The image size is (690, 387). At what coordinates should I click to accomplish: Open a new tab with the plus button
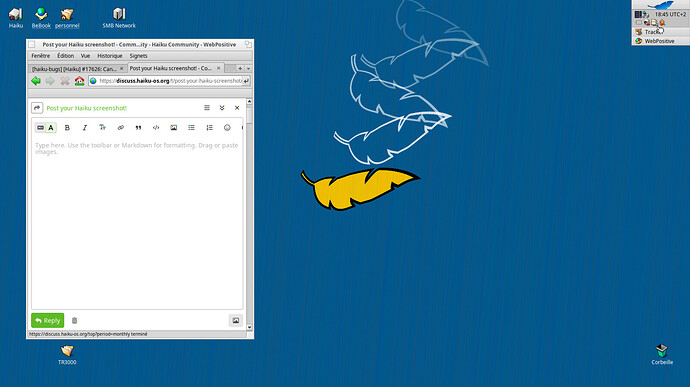point(240,68)
